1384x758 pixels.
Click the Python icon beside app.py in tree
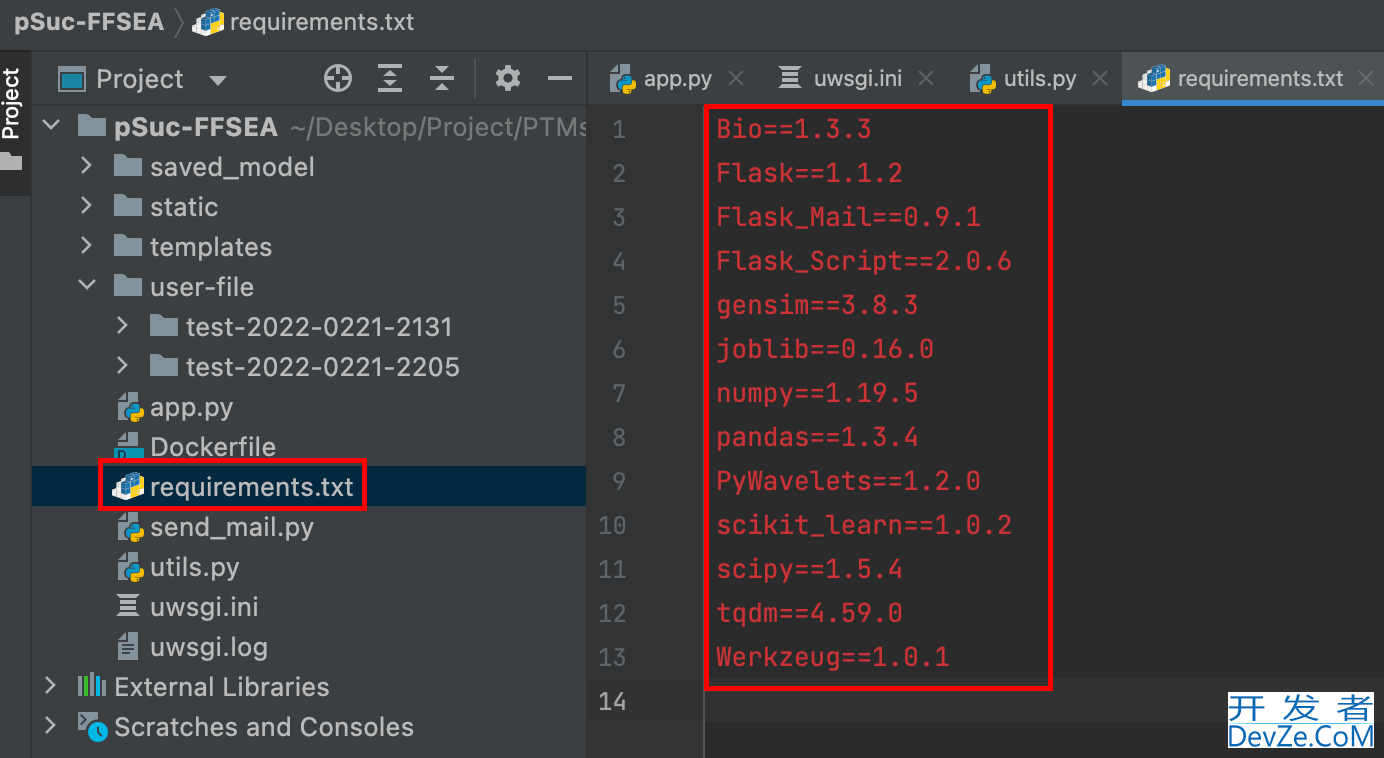(x=129, y=407)
